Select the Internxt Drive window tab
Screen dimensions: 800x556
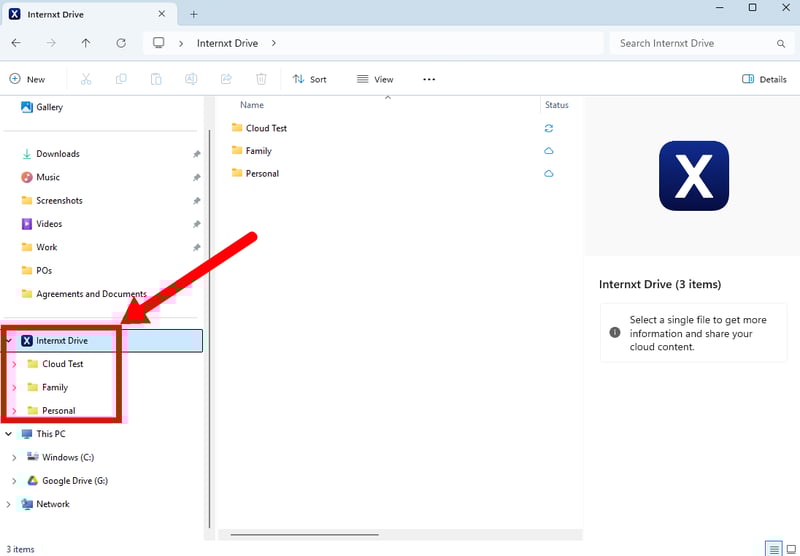[89, 14]
